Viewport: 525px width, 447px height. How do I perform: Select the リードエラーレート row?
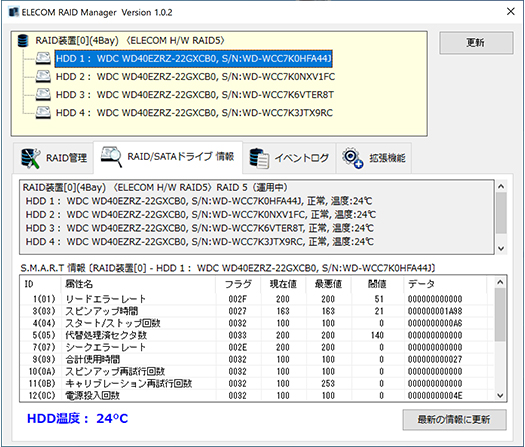point(256,299)
